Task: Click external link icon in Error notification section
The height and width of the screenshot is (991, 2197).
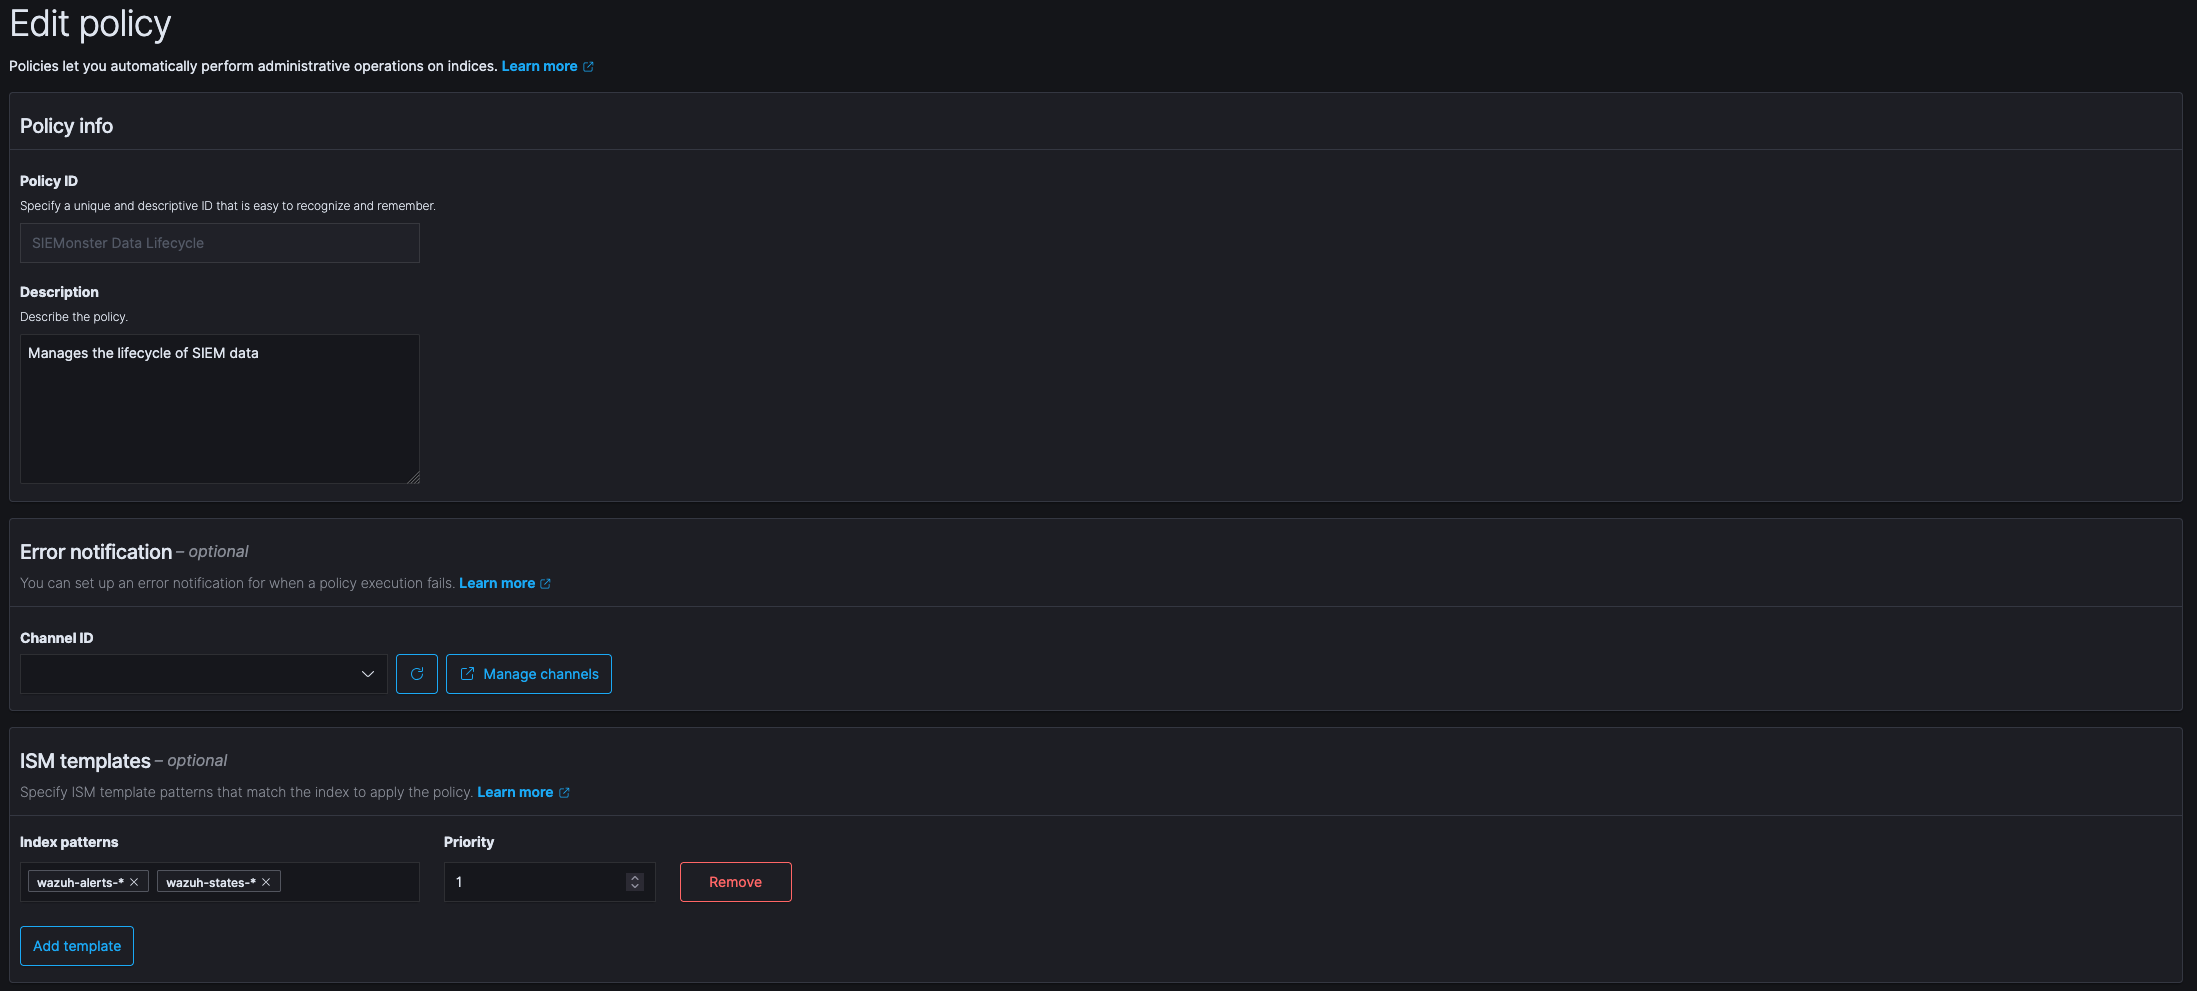Action: [545, 584]
